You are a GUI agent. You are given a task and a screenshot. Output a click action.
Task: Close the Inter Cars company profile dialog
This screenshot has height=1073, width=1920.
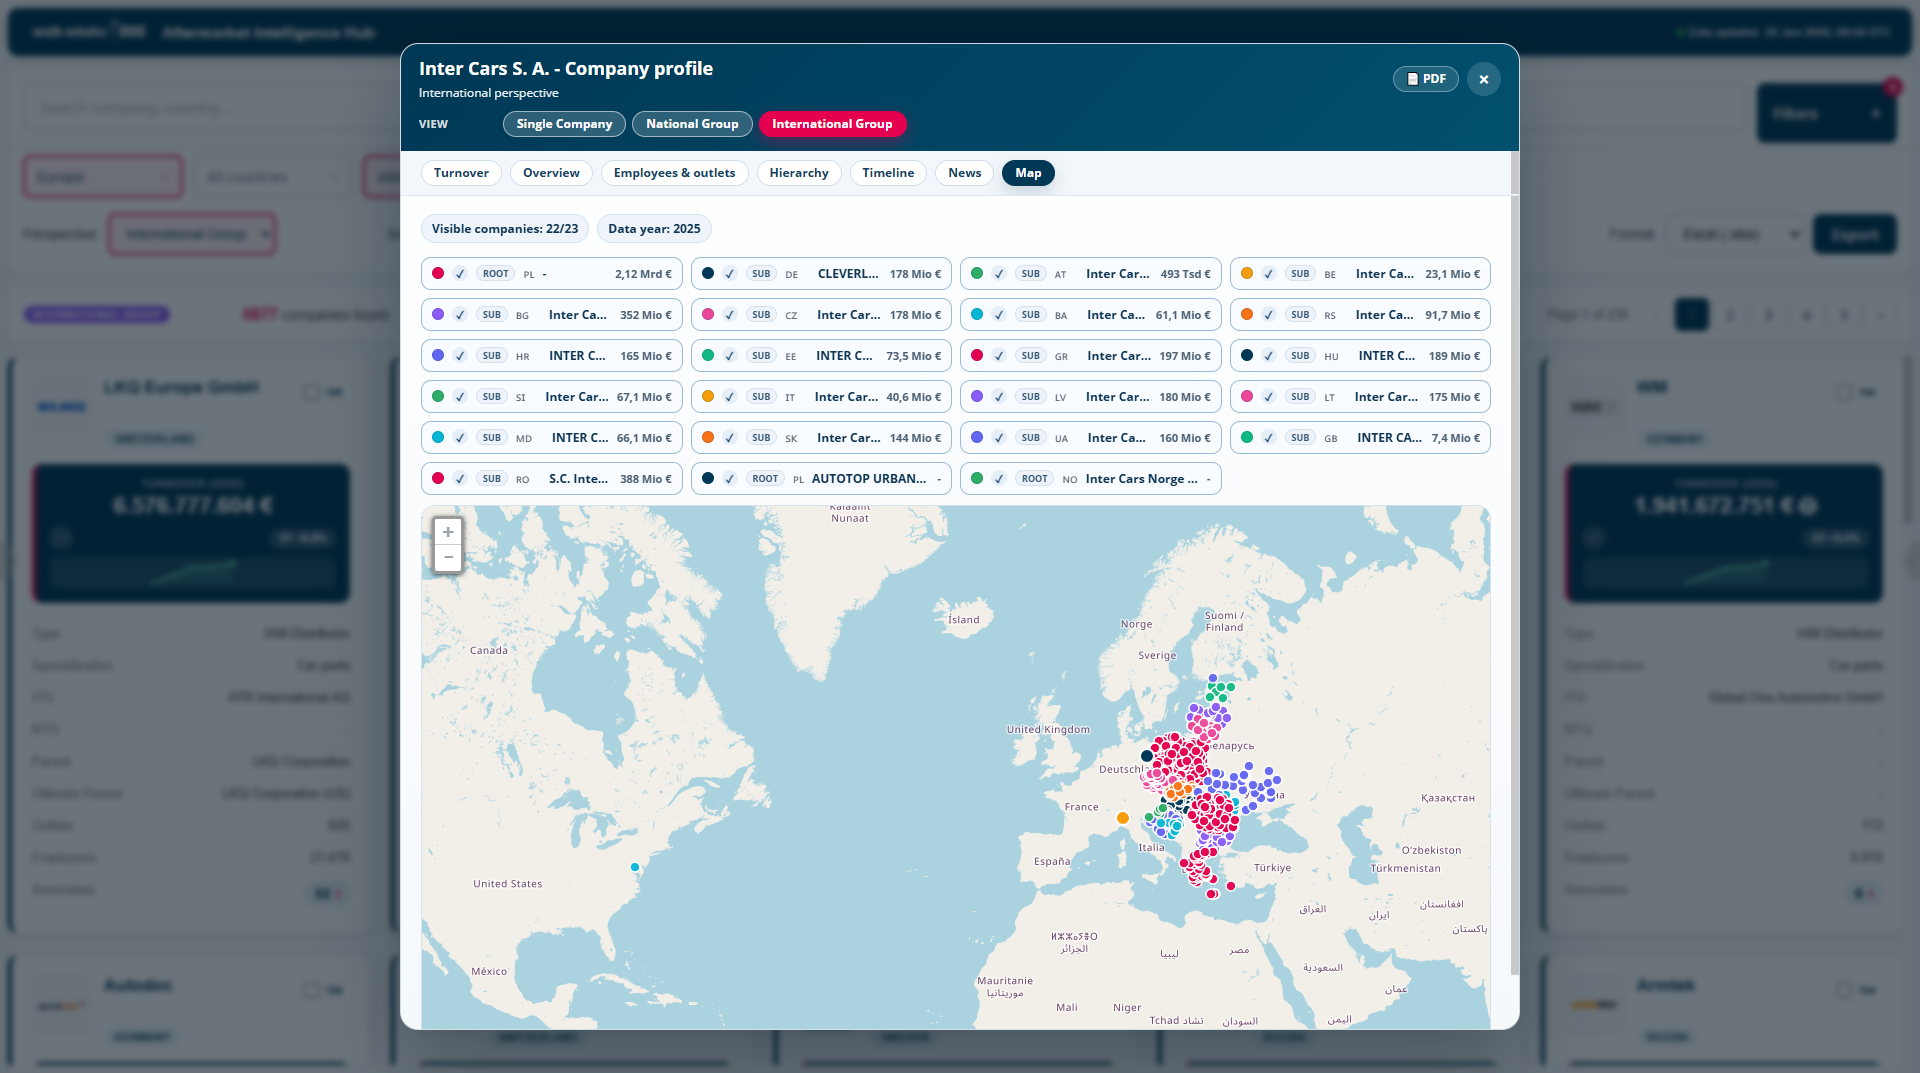pyautogui.click(x=1484, y=79)
